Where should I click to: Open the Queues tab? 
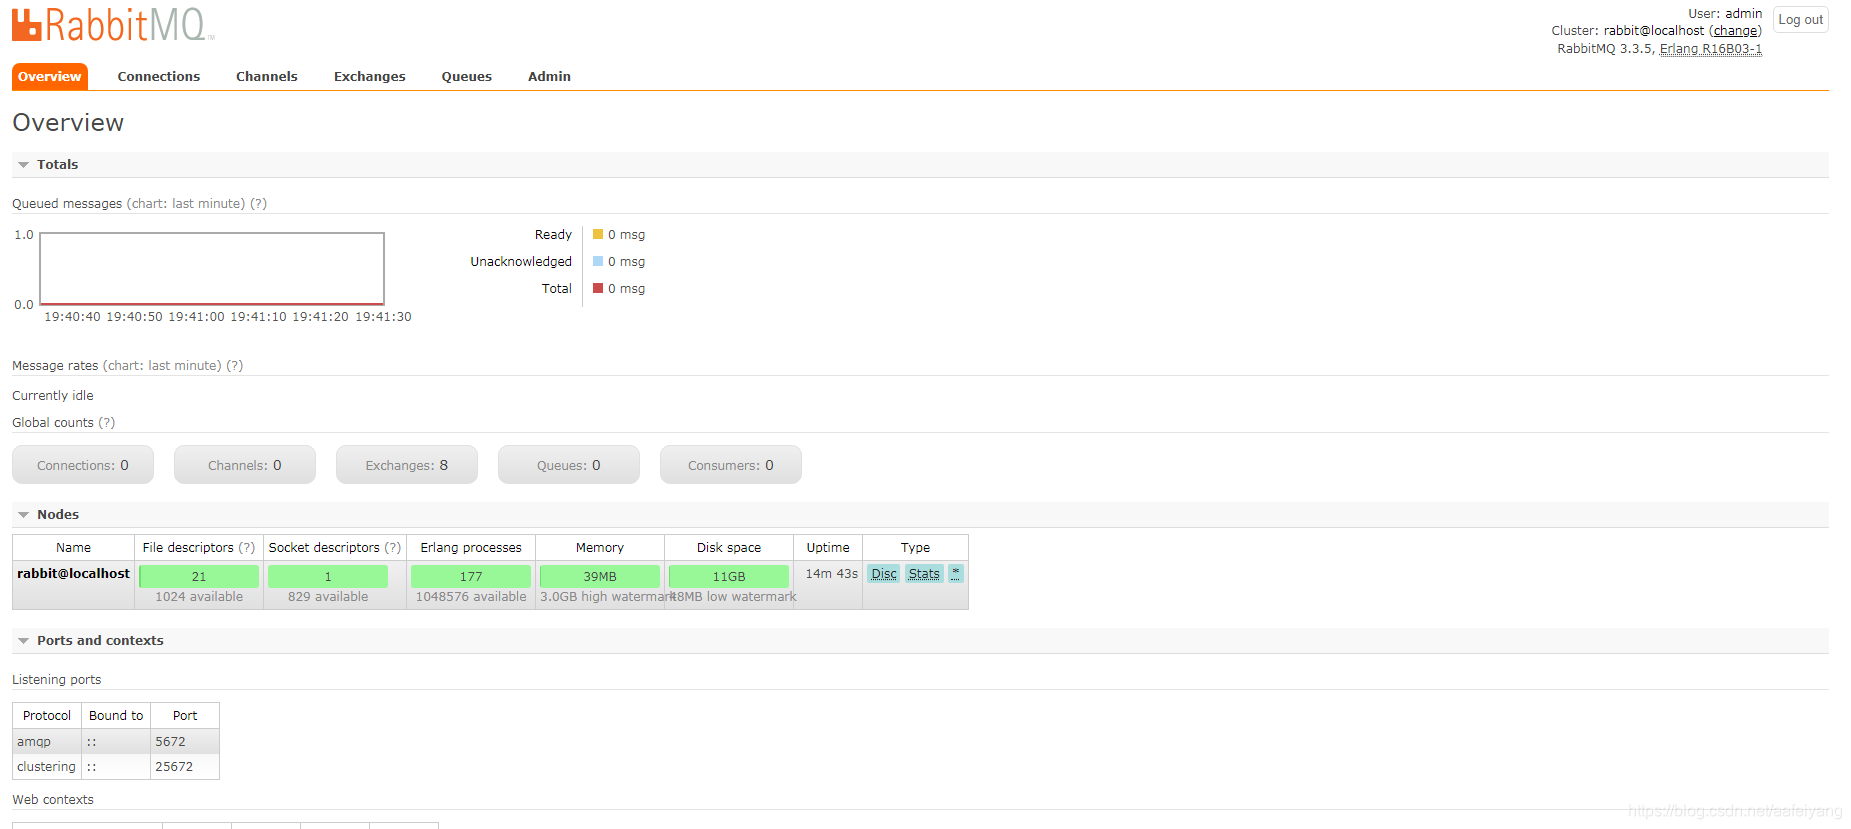(467, 76)
